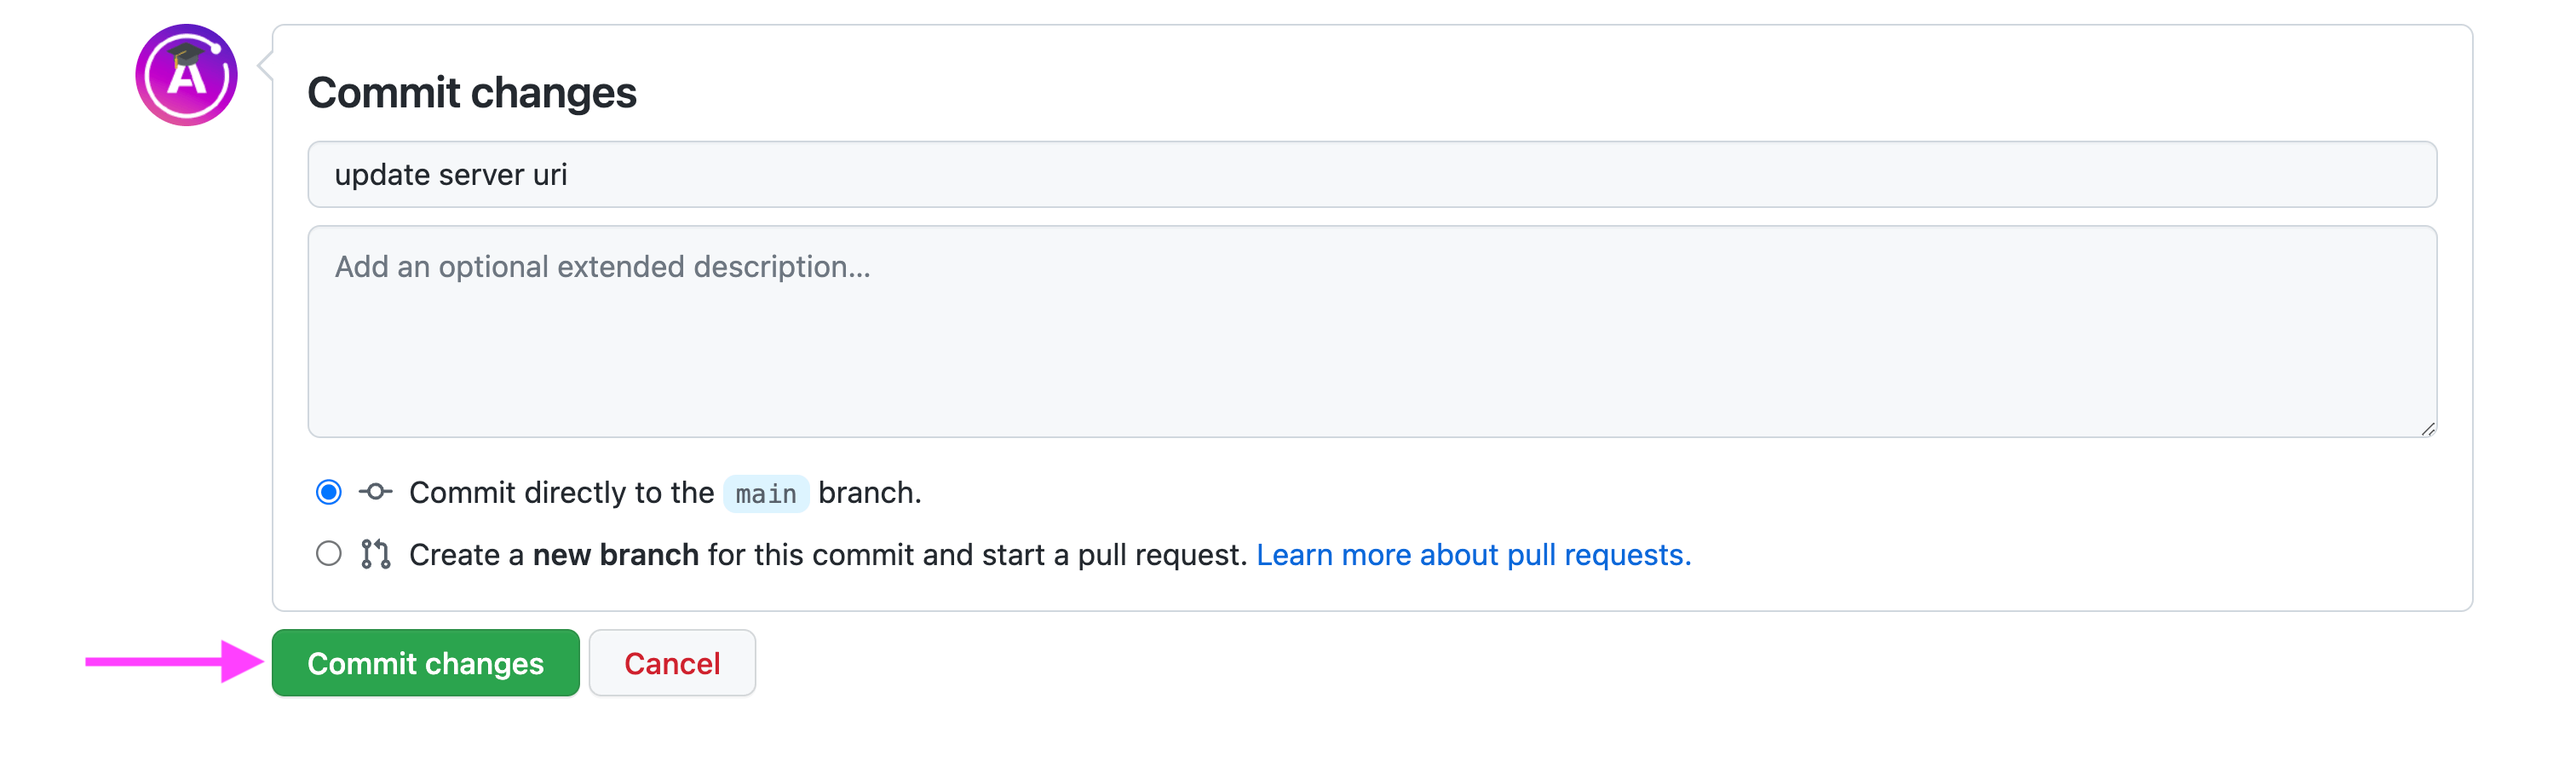This screenshot has height=762, width=2576.
Task: Click the bold 'new branch' text
Action: coord(615,555)
